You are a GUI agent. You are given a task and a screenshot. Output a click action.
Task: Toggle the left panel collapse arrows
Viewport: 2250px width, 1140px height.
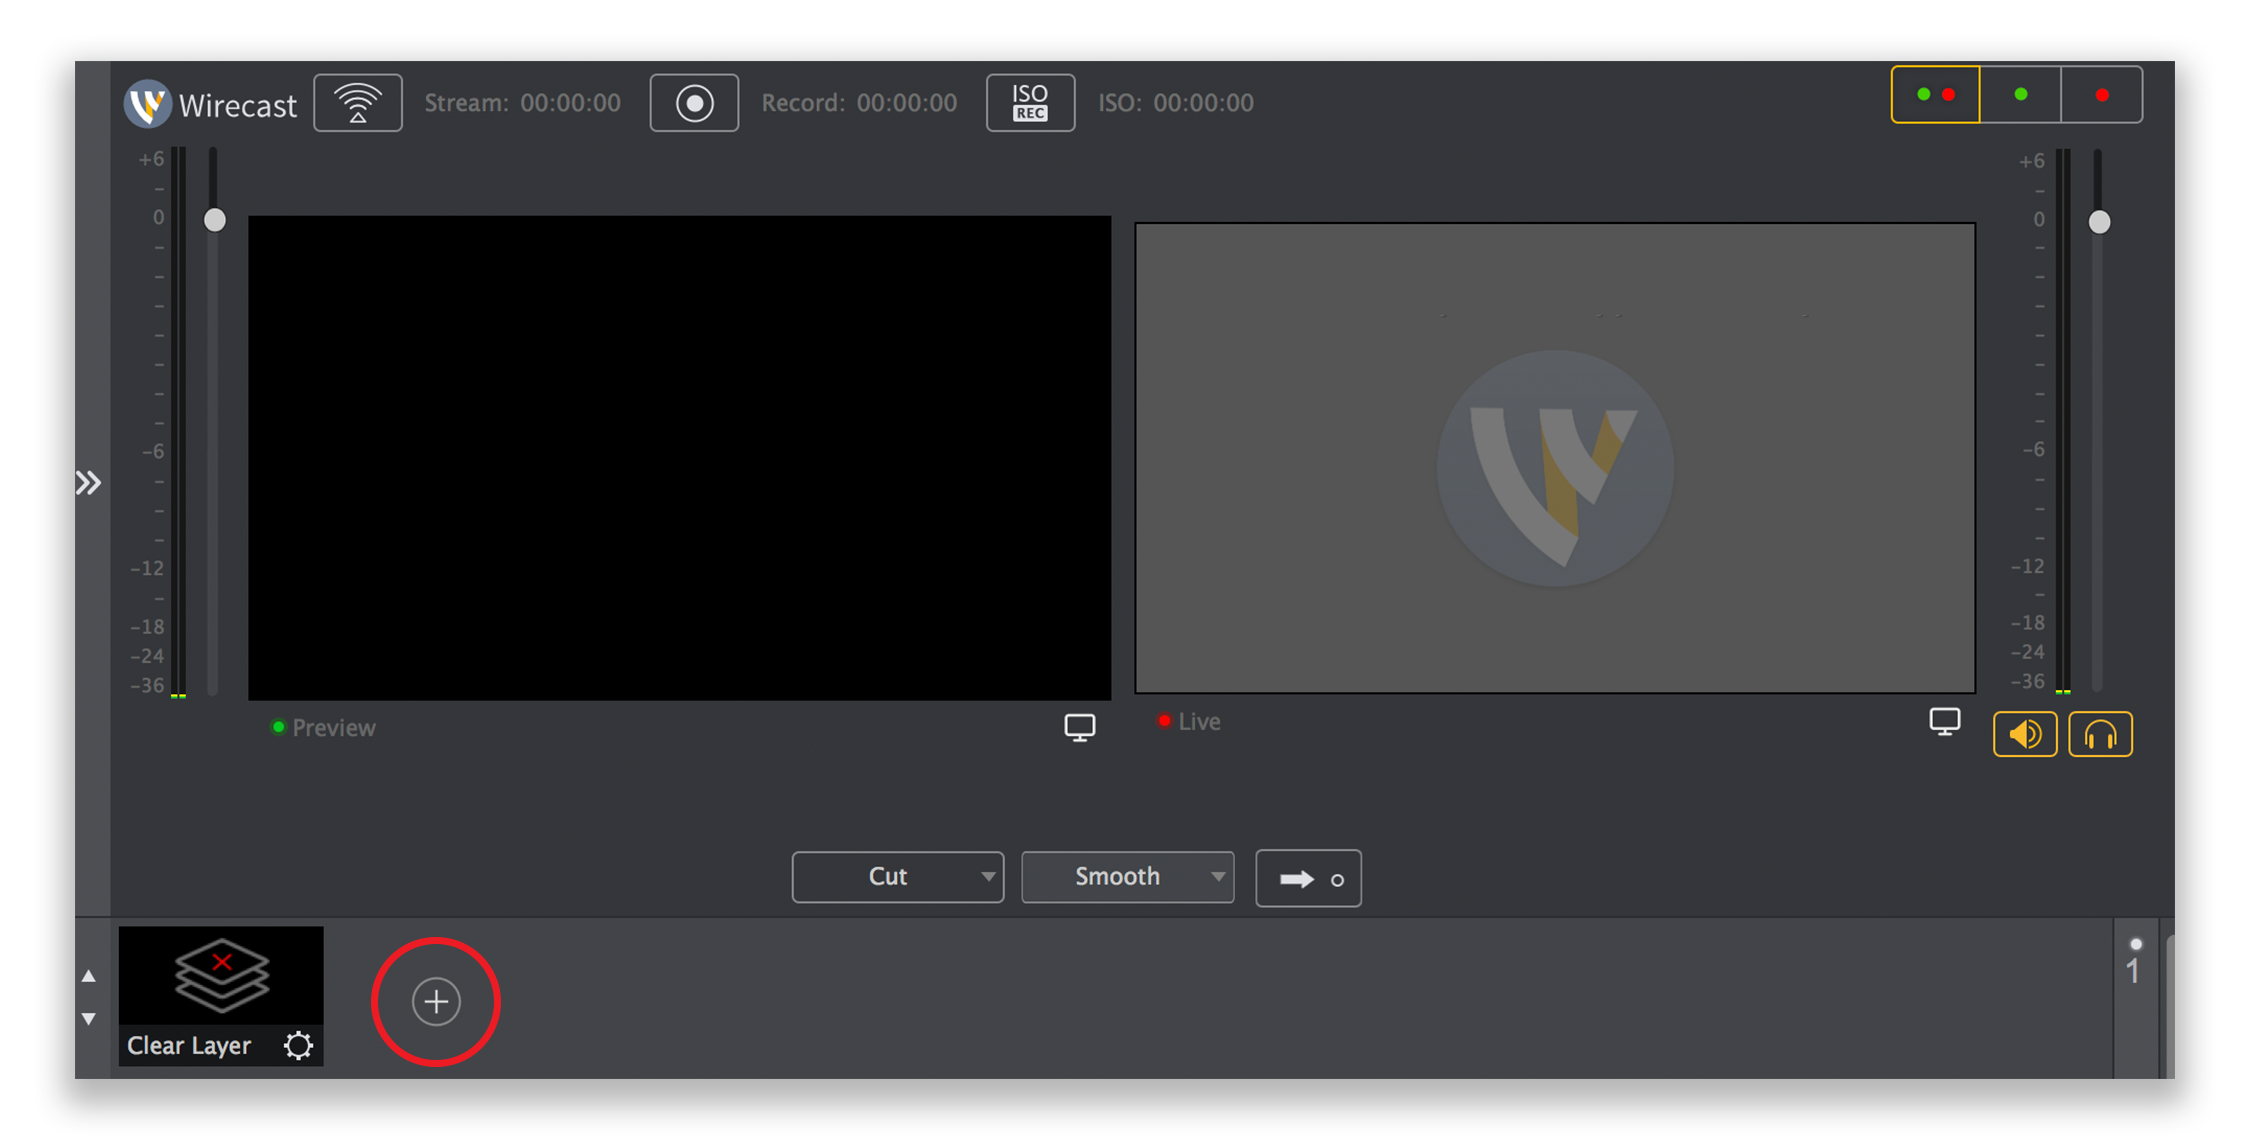[x=89, y=483]
